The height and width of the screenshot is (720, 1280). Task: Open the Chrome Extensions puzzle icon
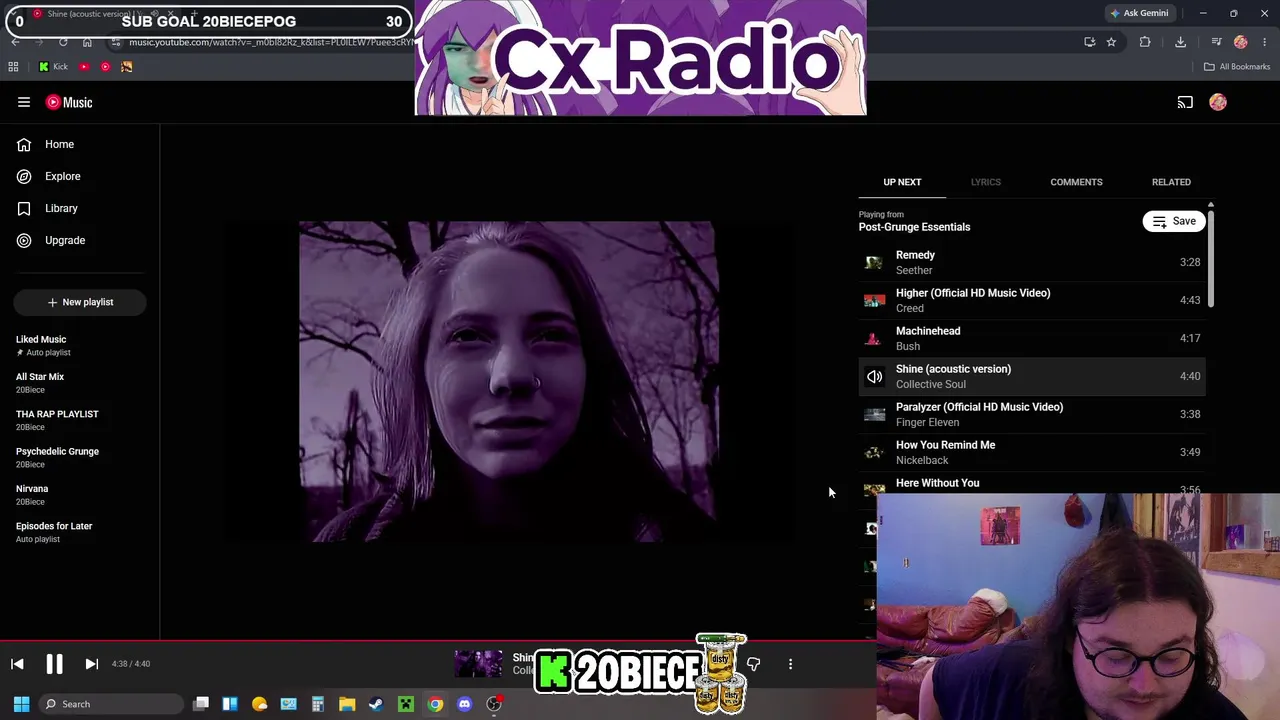[x=1145, y=42]
